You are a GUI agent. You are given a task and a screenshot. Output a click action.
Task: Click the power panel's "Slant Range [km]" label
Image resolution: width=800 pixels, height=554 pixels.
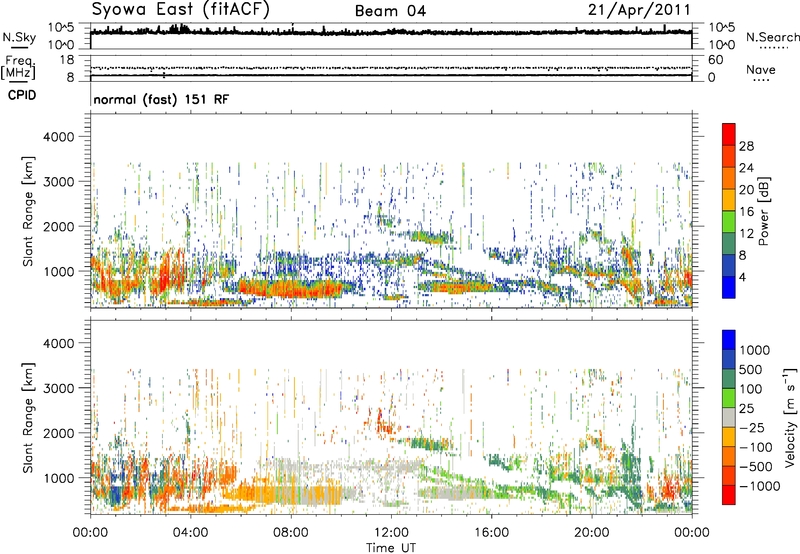point(28,211)
